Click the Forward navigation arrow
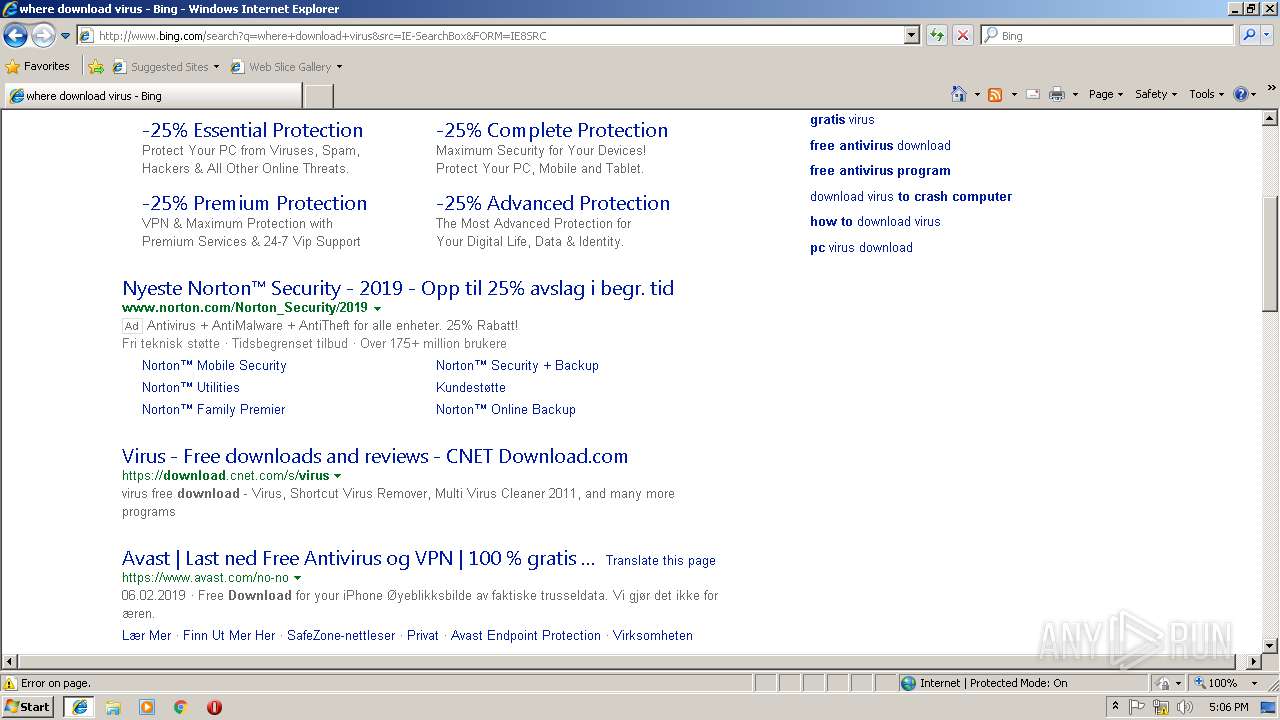The width and height of the screenshot is (1280, 720). point(43,36)
